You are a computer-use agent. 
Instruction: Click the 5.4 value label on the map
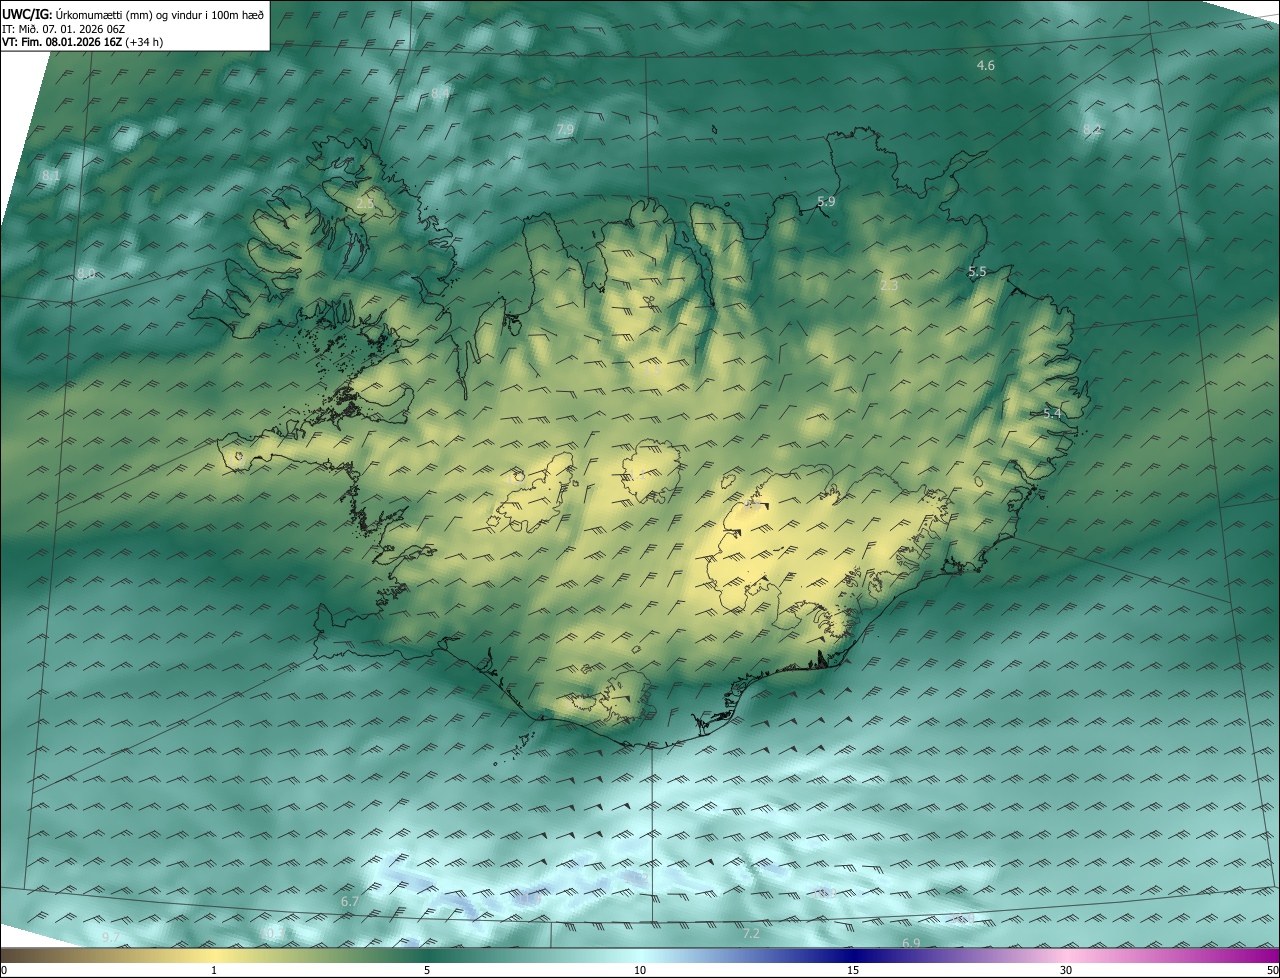point(1052,414)
